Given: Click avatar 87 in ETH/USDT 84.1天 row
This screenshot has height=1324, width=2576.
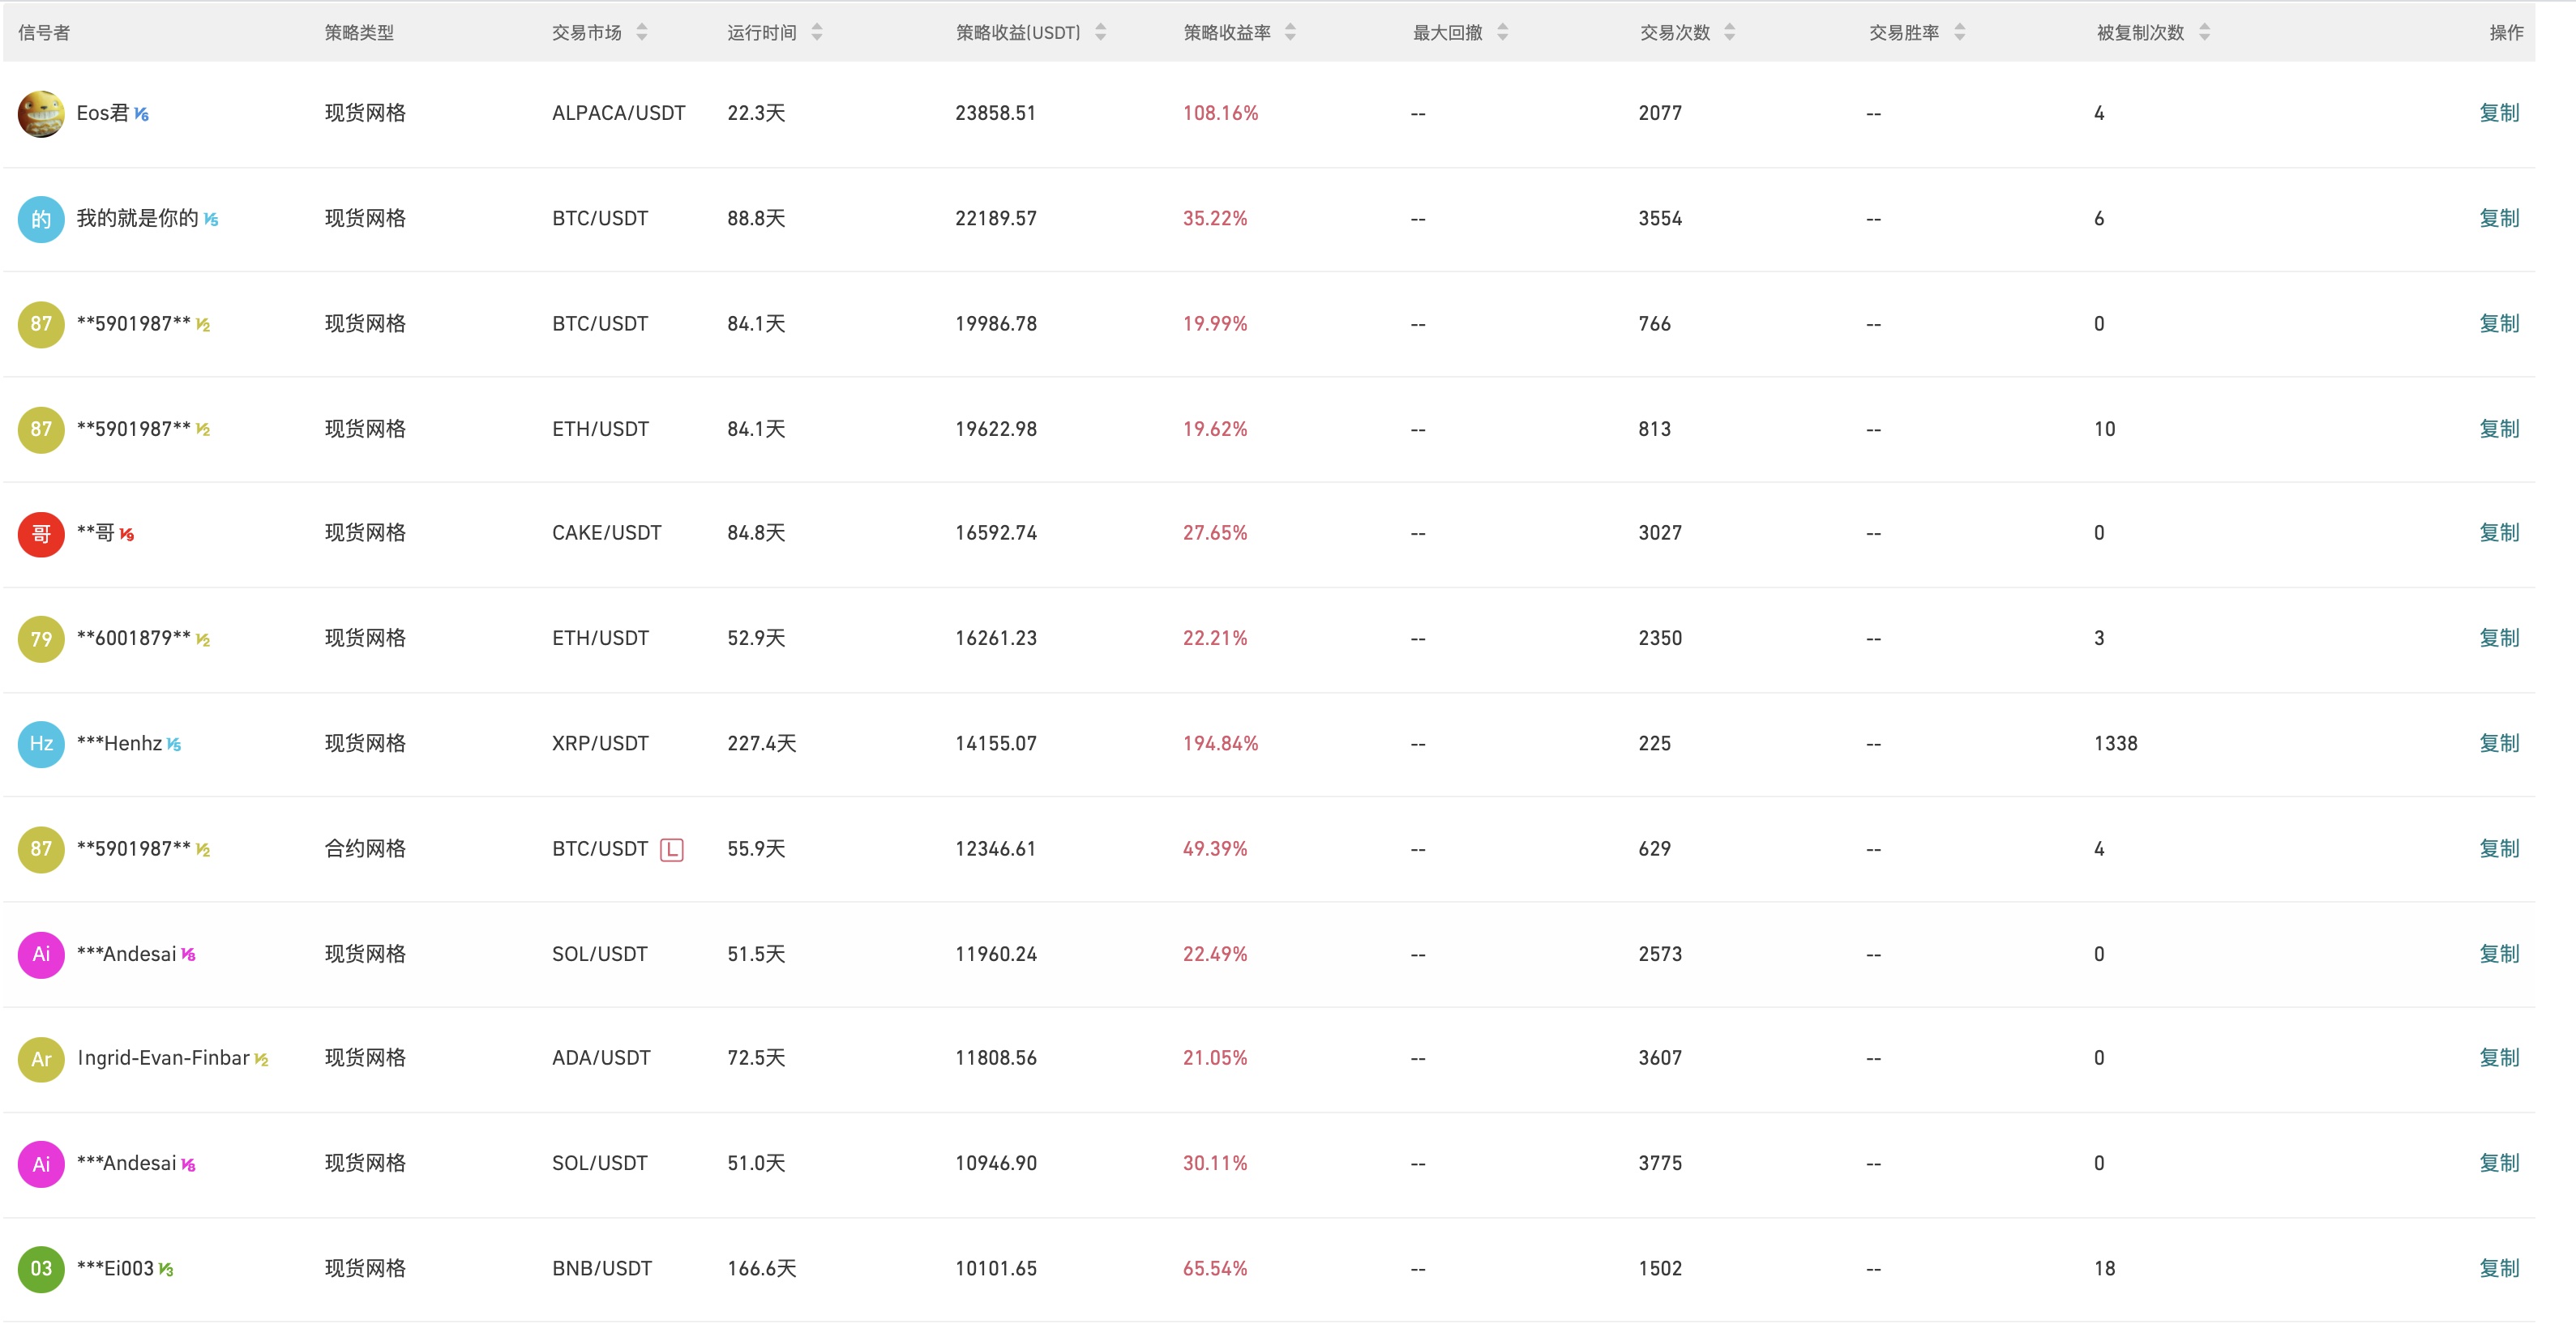Looking at the screenshot, I should pos(41,429).
